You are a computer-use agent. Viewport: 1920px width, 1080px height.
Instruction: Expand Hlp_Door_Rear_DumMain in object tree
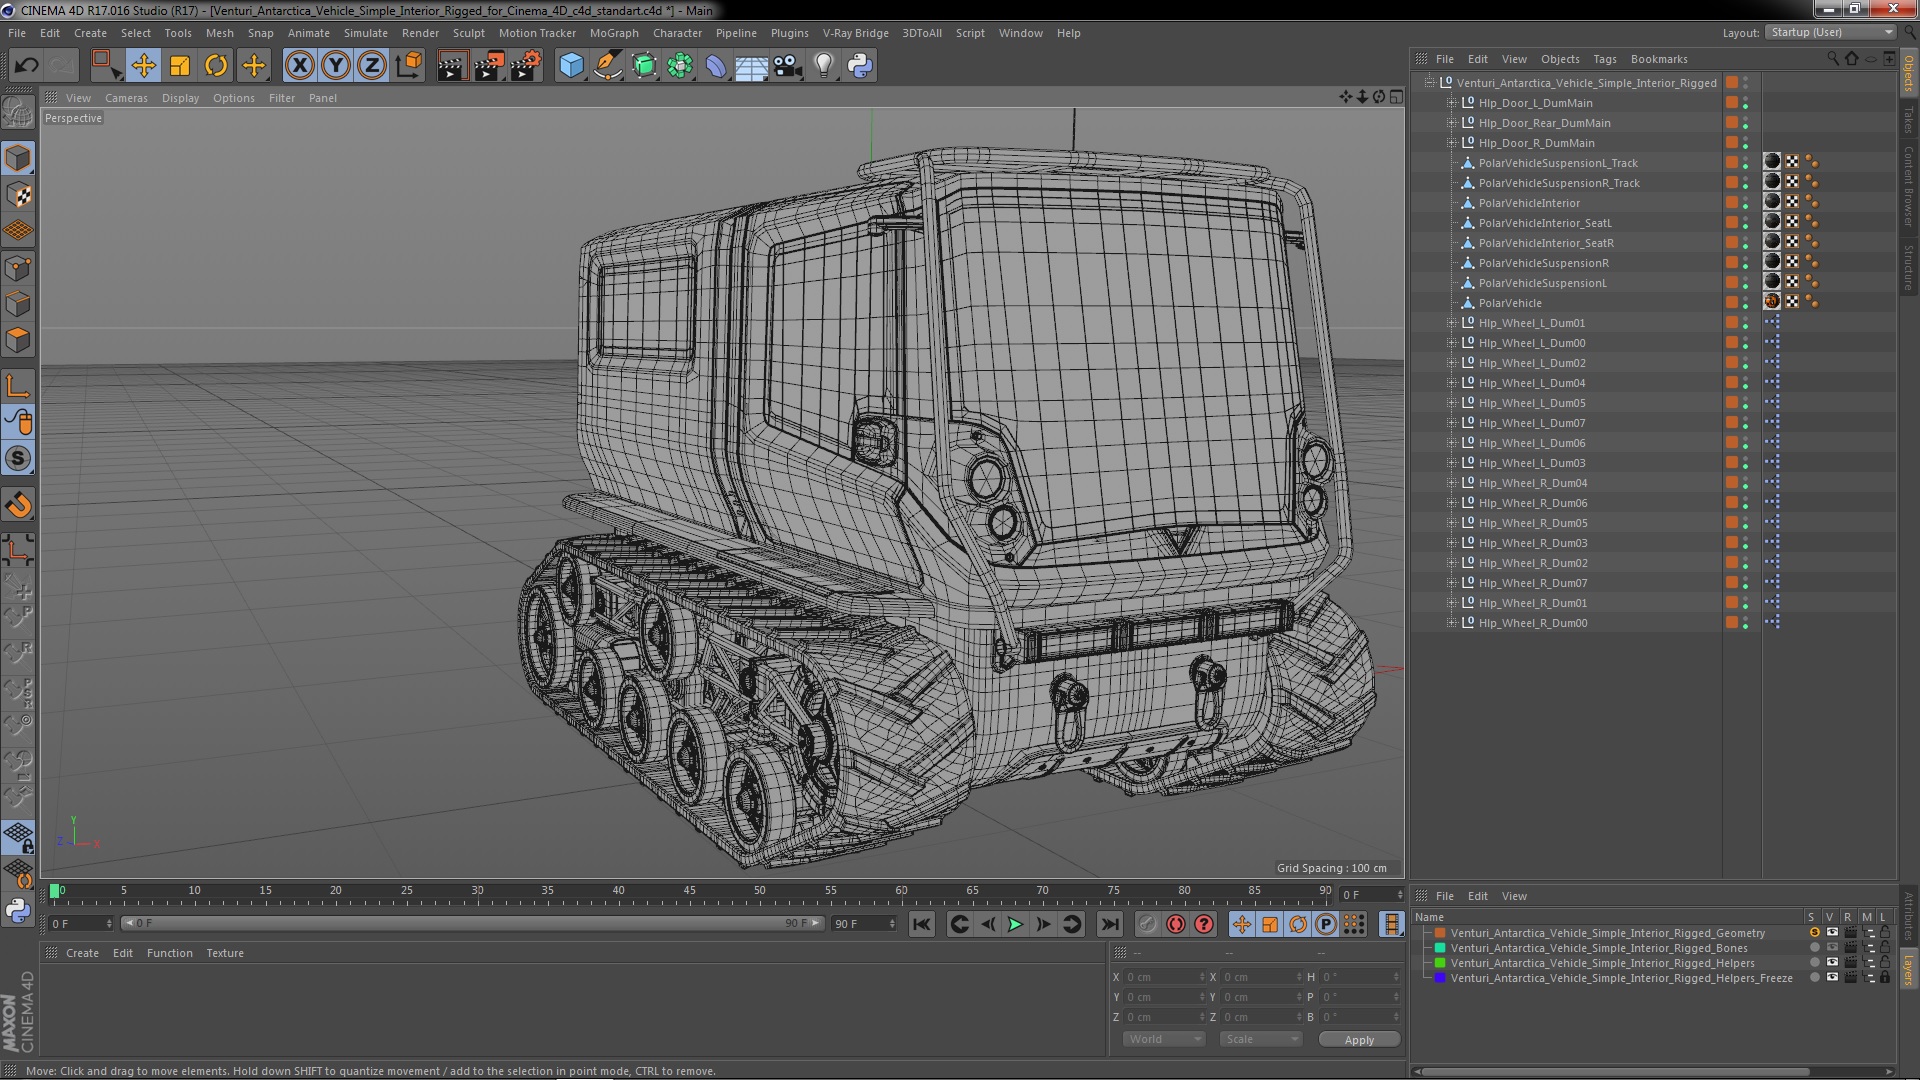coord(1452,123)
